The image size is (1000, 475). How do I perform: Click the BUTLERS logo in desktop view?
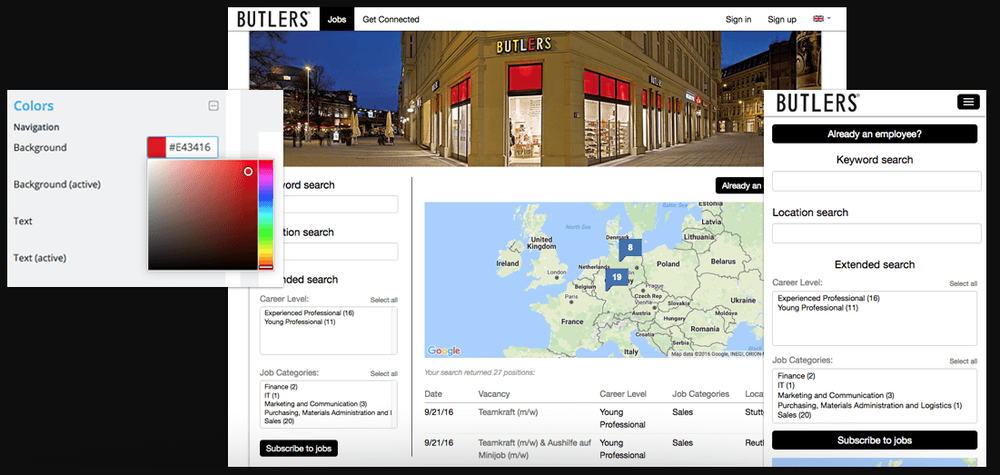coord(274,19)
